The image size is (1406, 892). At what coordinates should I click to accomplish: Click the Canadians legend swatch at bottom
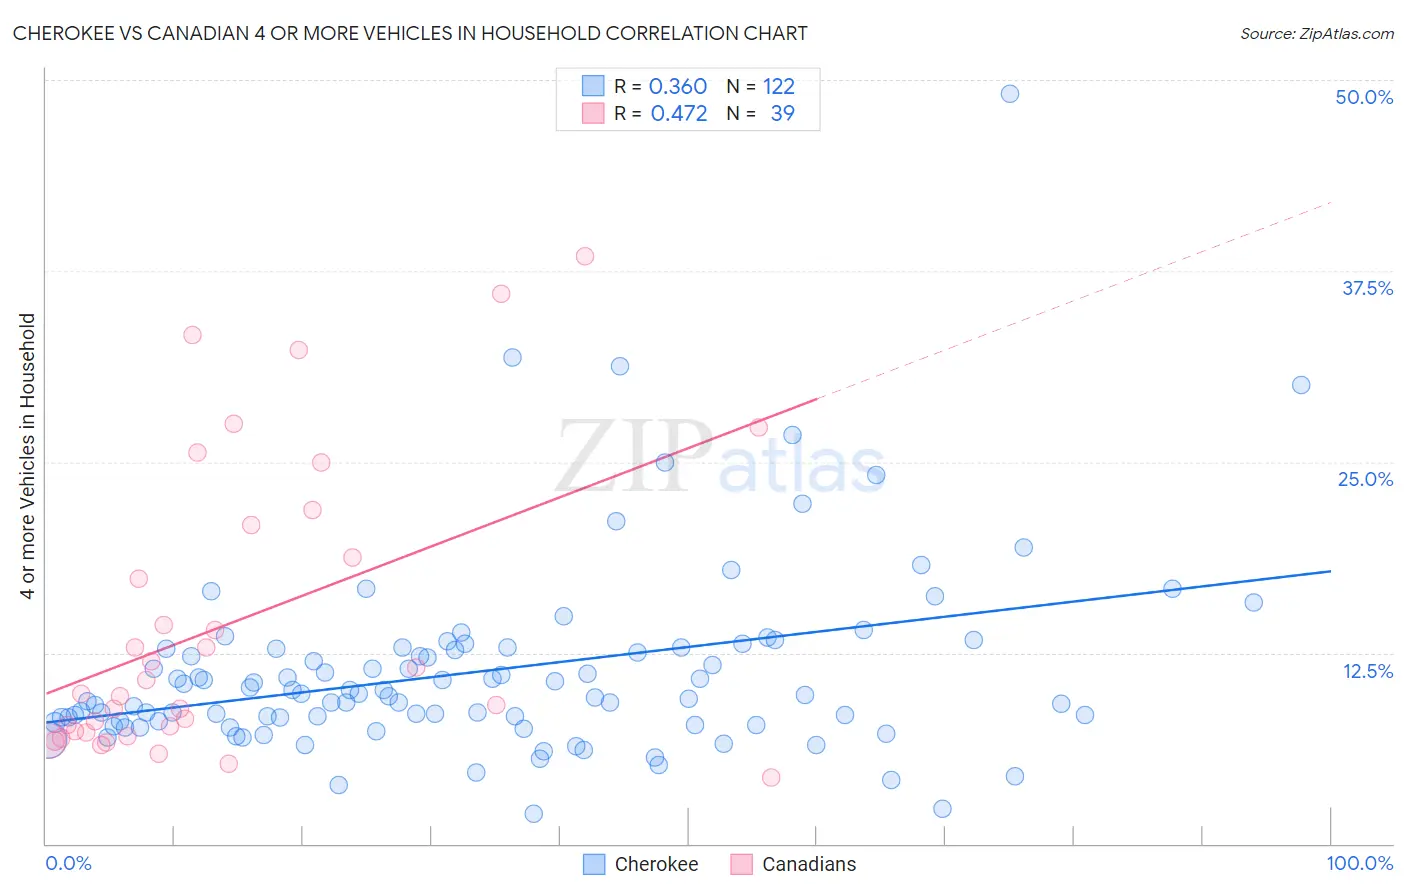click(741, 864)
